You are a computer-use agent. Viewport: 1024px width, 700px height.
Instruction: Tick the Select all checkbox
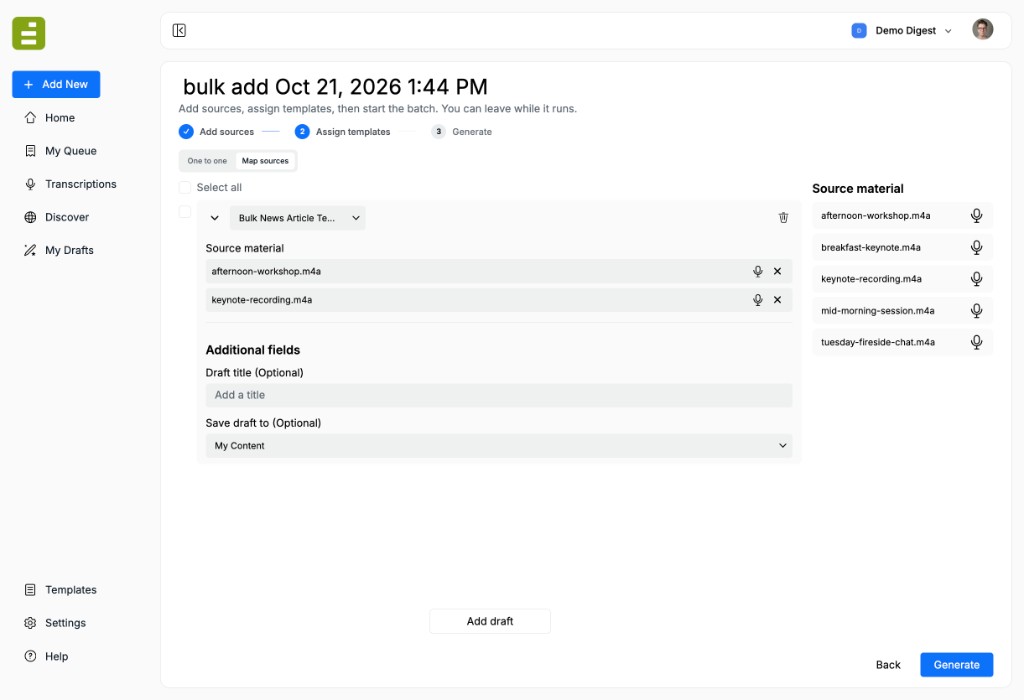click(185, 187)
